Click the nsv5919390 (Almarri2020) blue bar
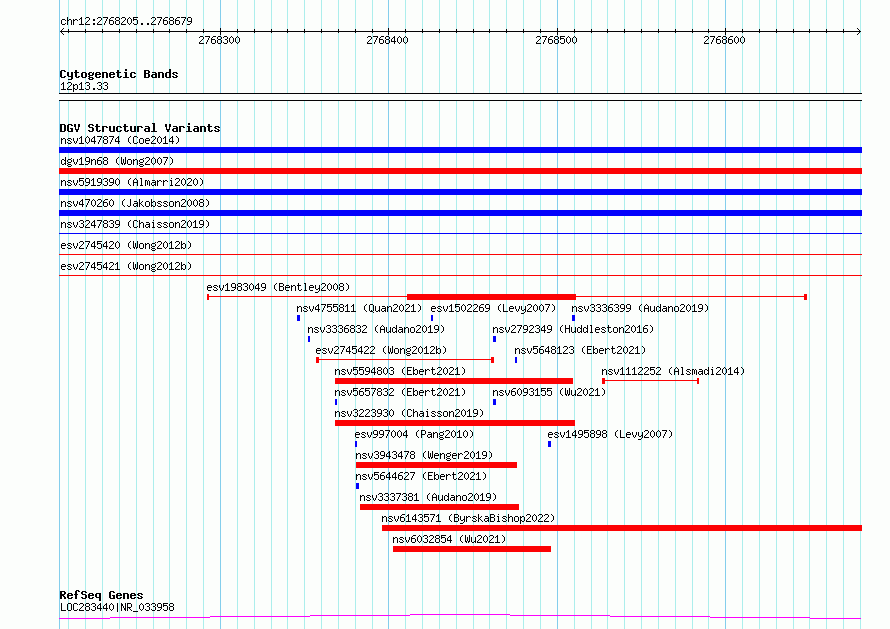This screenshot has width=890, height=629. (460, 192)
